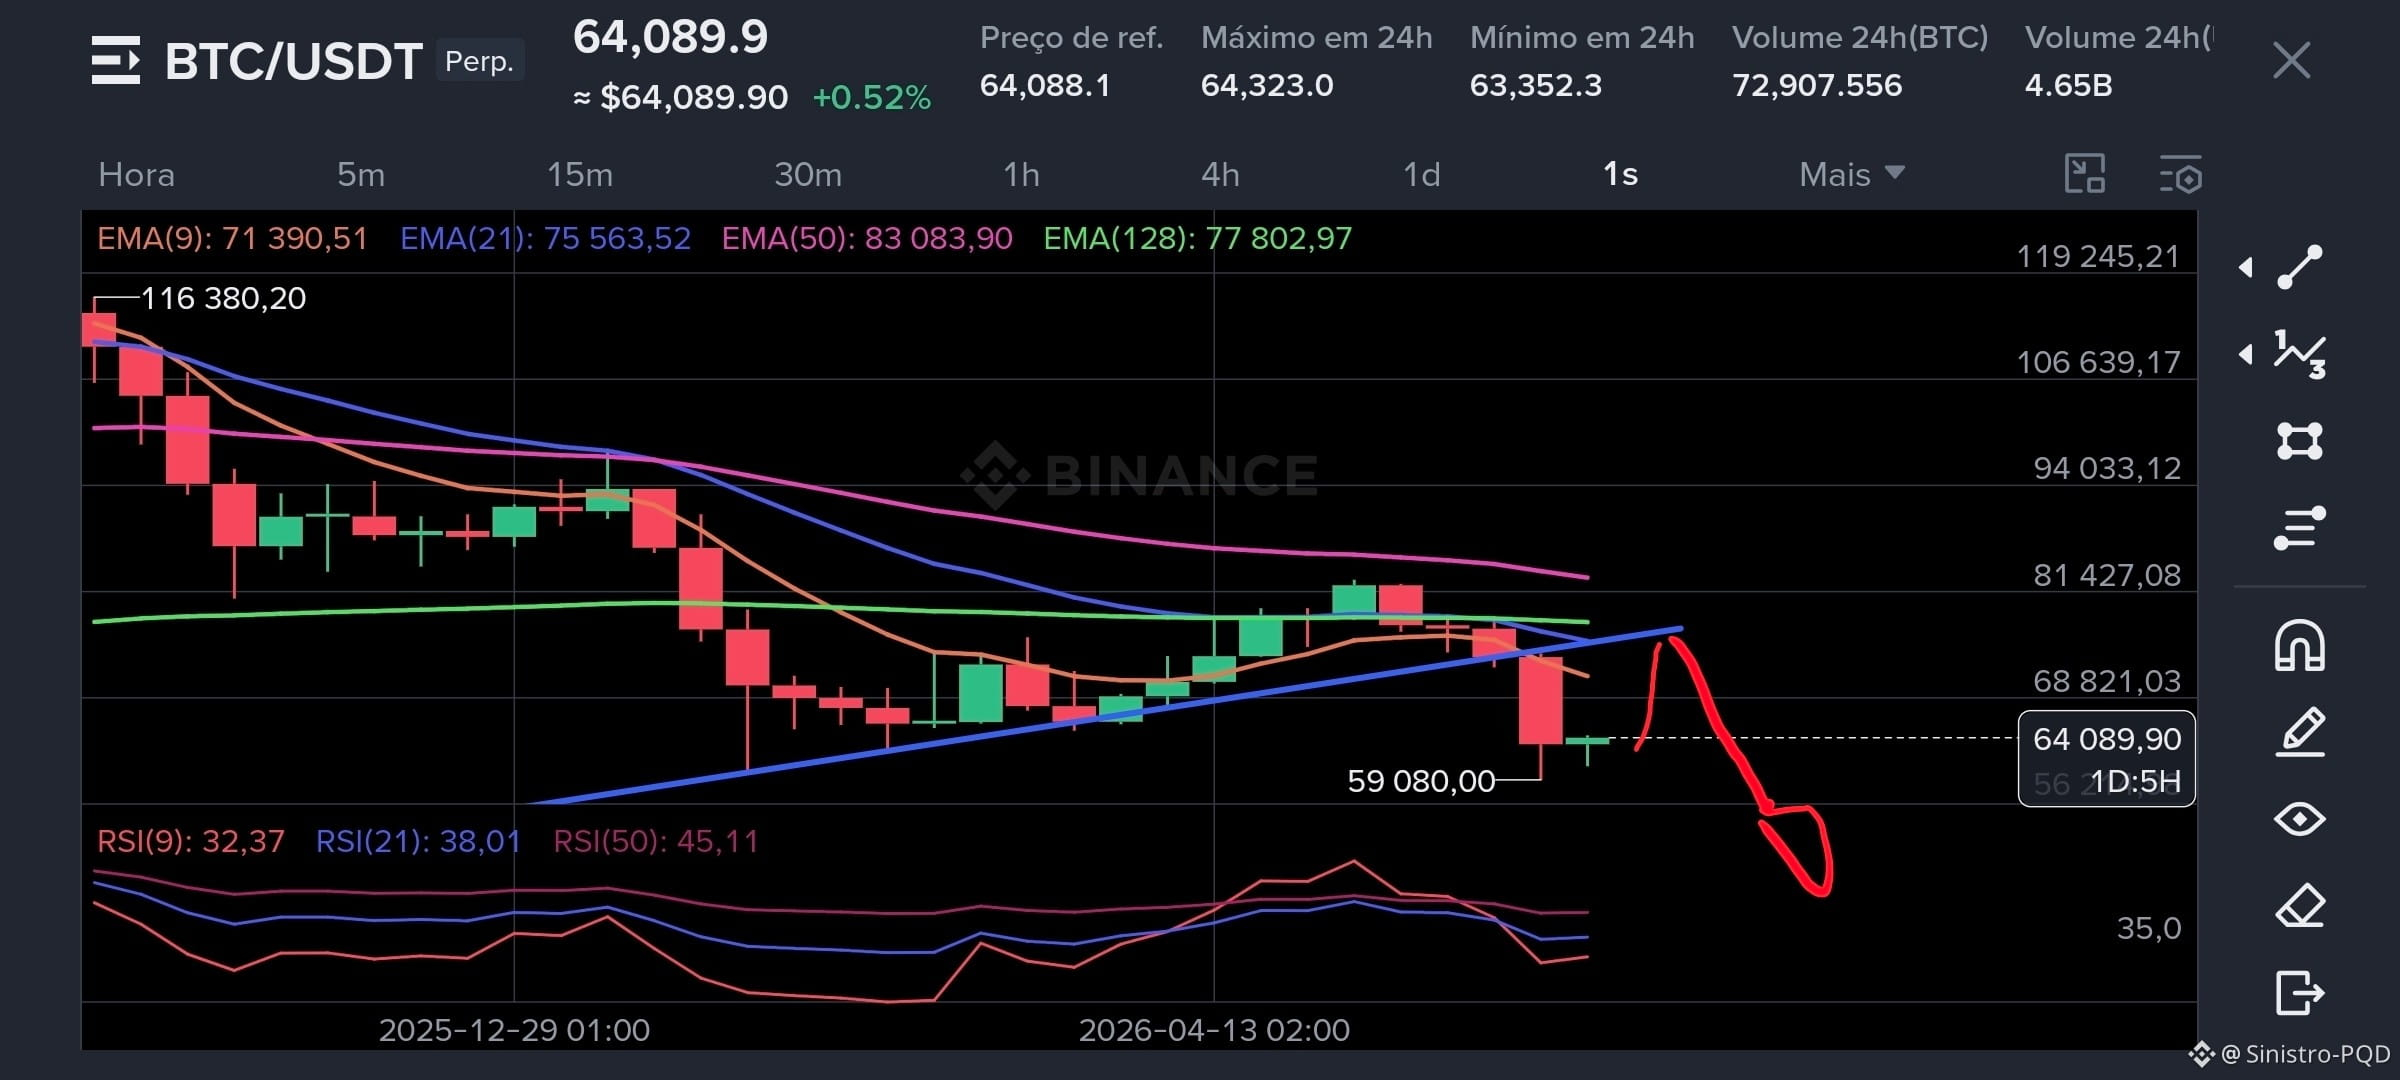Tap the current price tag 64 089,90

click(x=2106, y=739)
